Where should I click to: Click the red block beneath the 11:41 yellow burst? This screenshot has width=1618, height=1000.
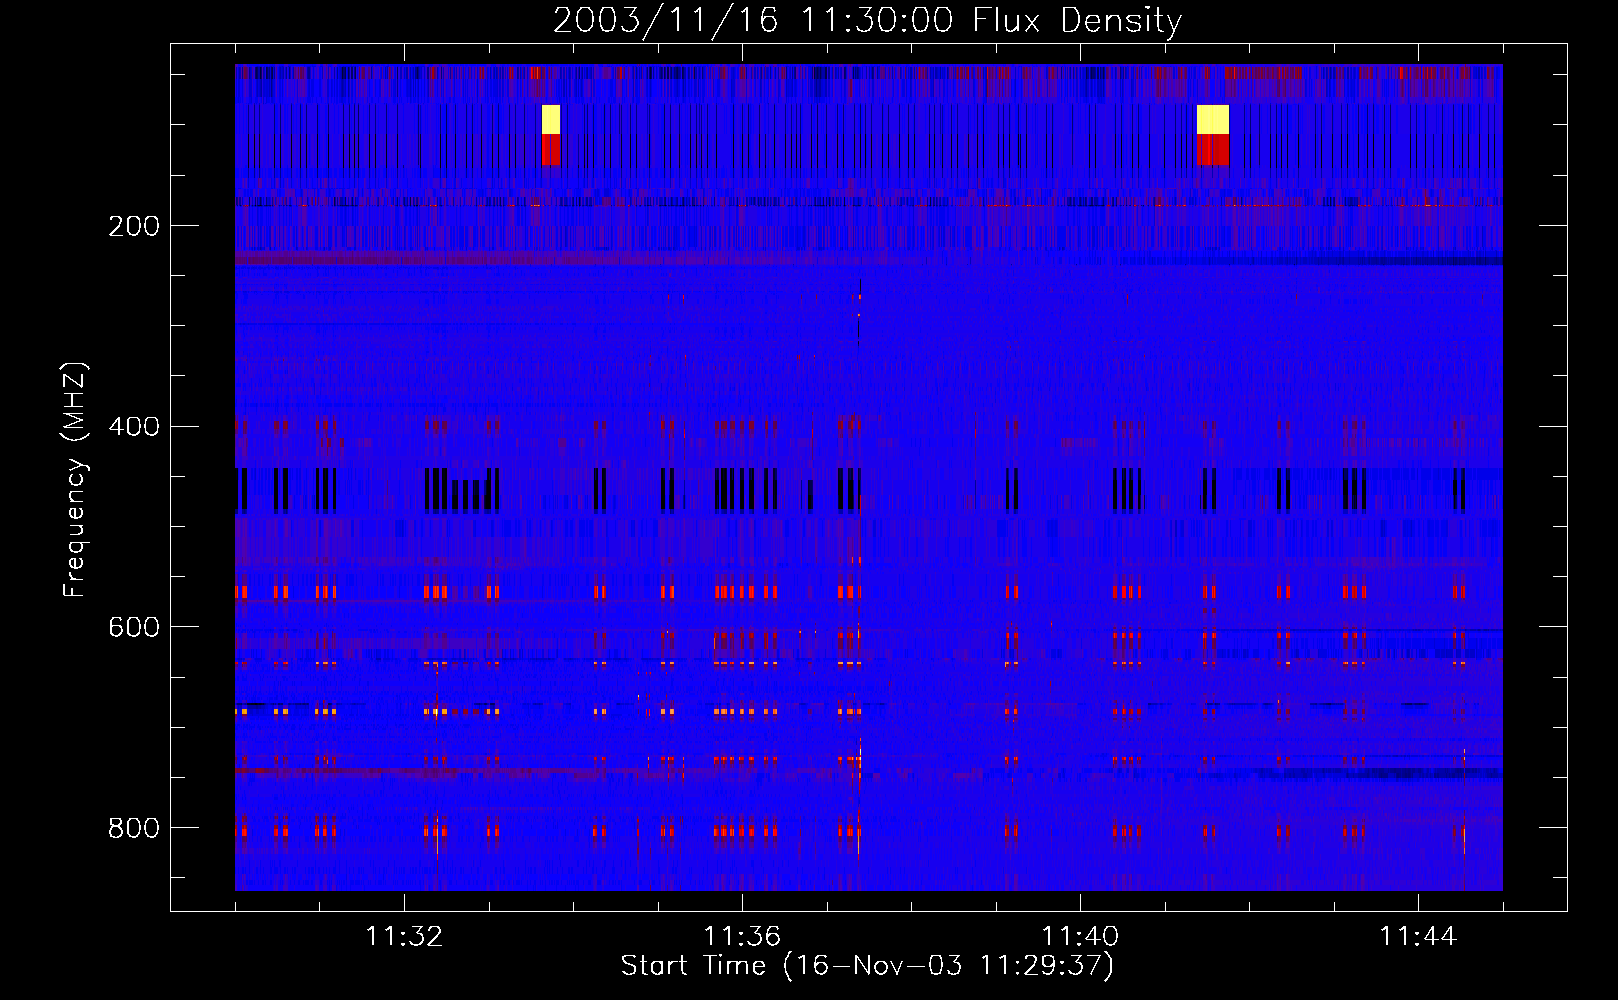pyautogui.click(x=1213, y=149)
